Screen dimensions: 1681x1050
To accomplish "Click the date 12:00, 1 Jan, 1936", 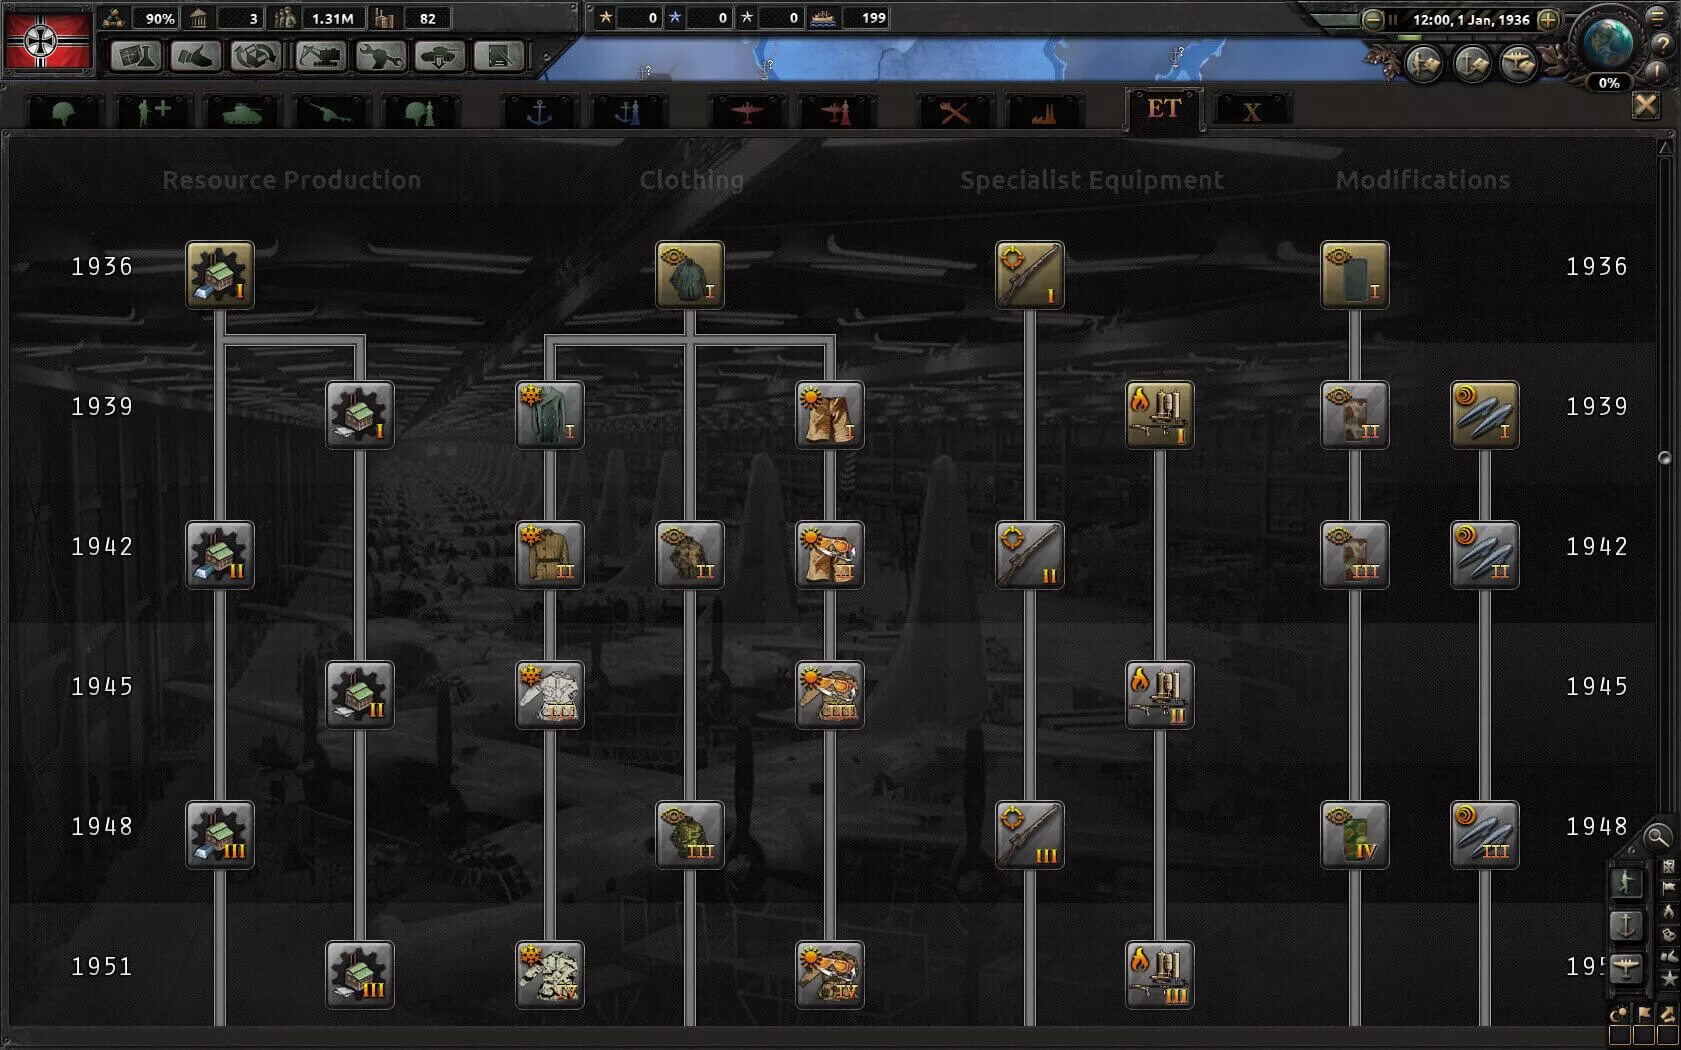I will pyautogui.click(x=1470, y=19).
